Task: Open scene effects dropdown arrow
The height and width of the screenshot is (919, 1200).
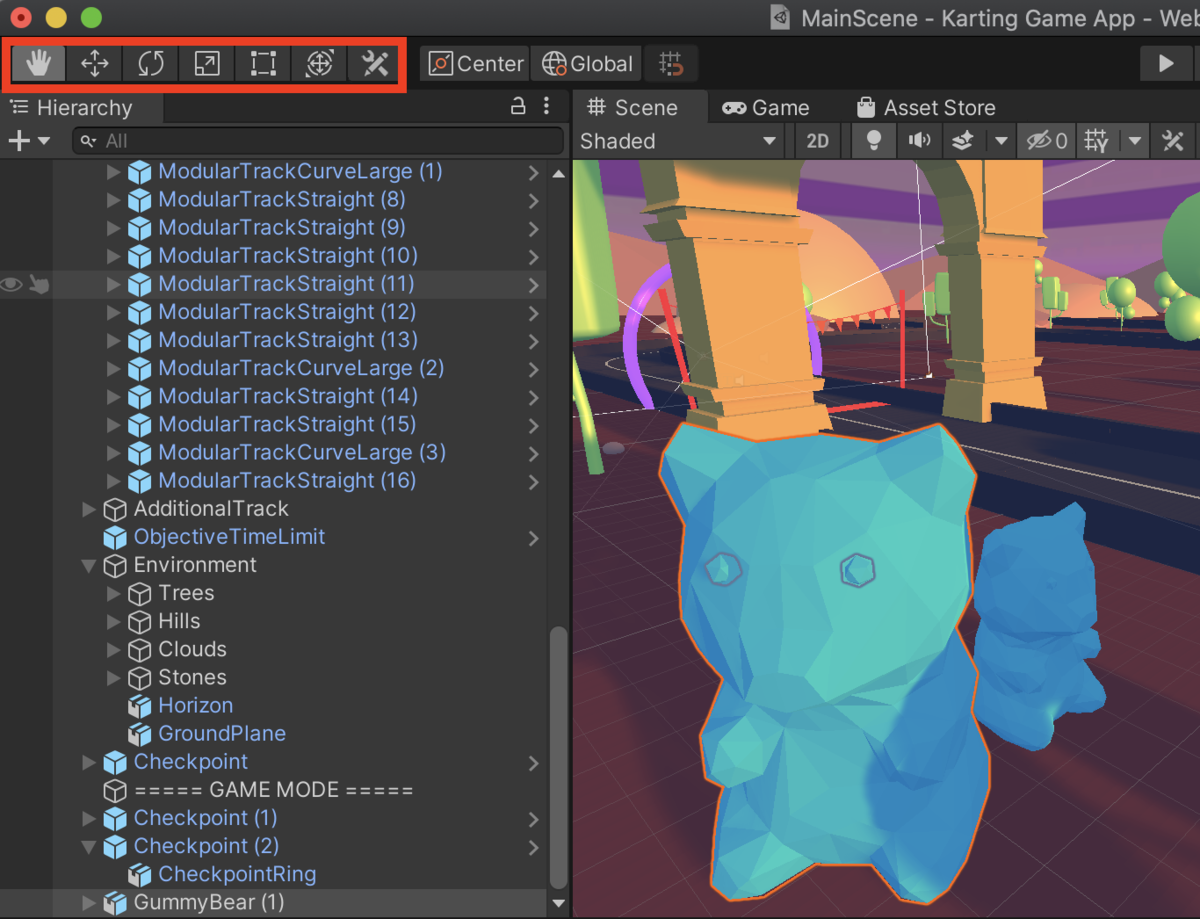Action: click(x=1001, y=141)
